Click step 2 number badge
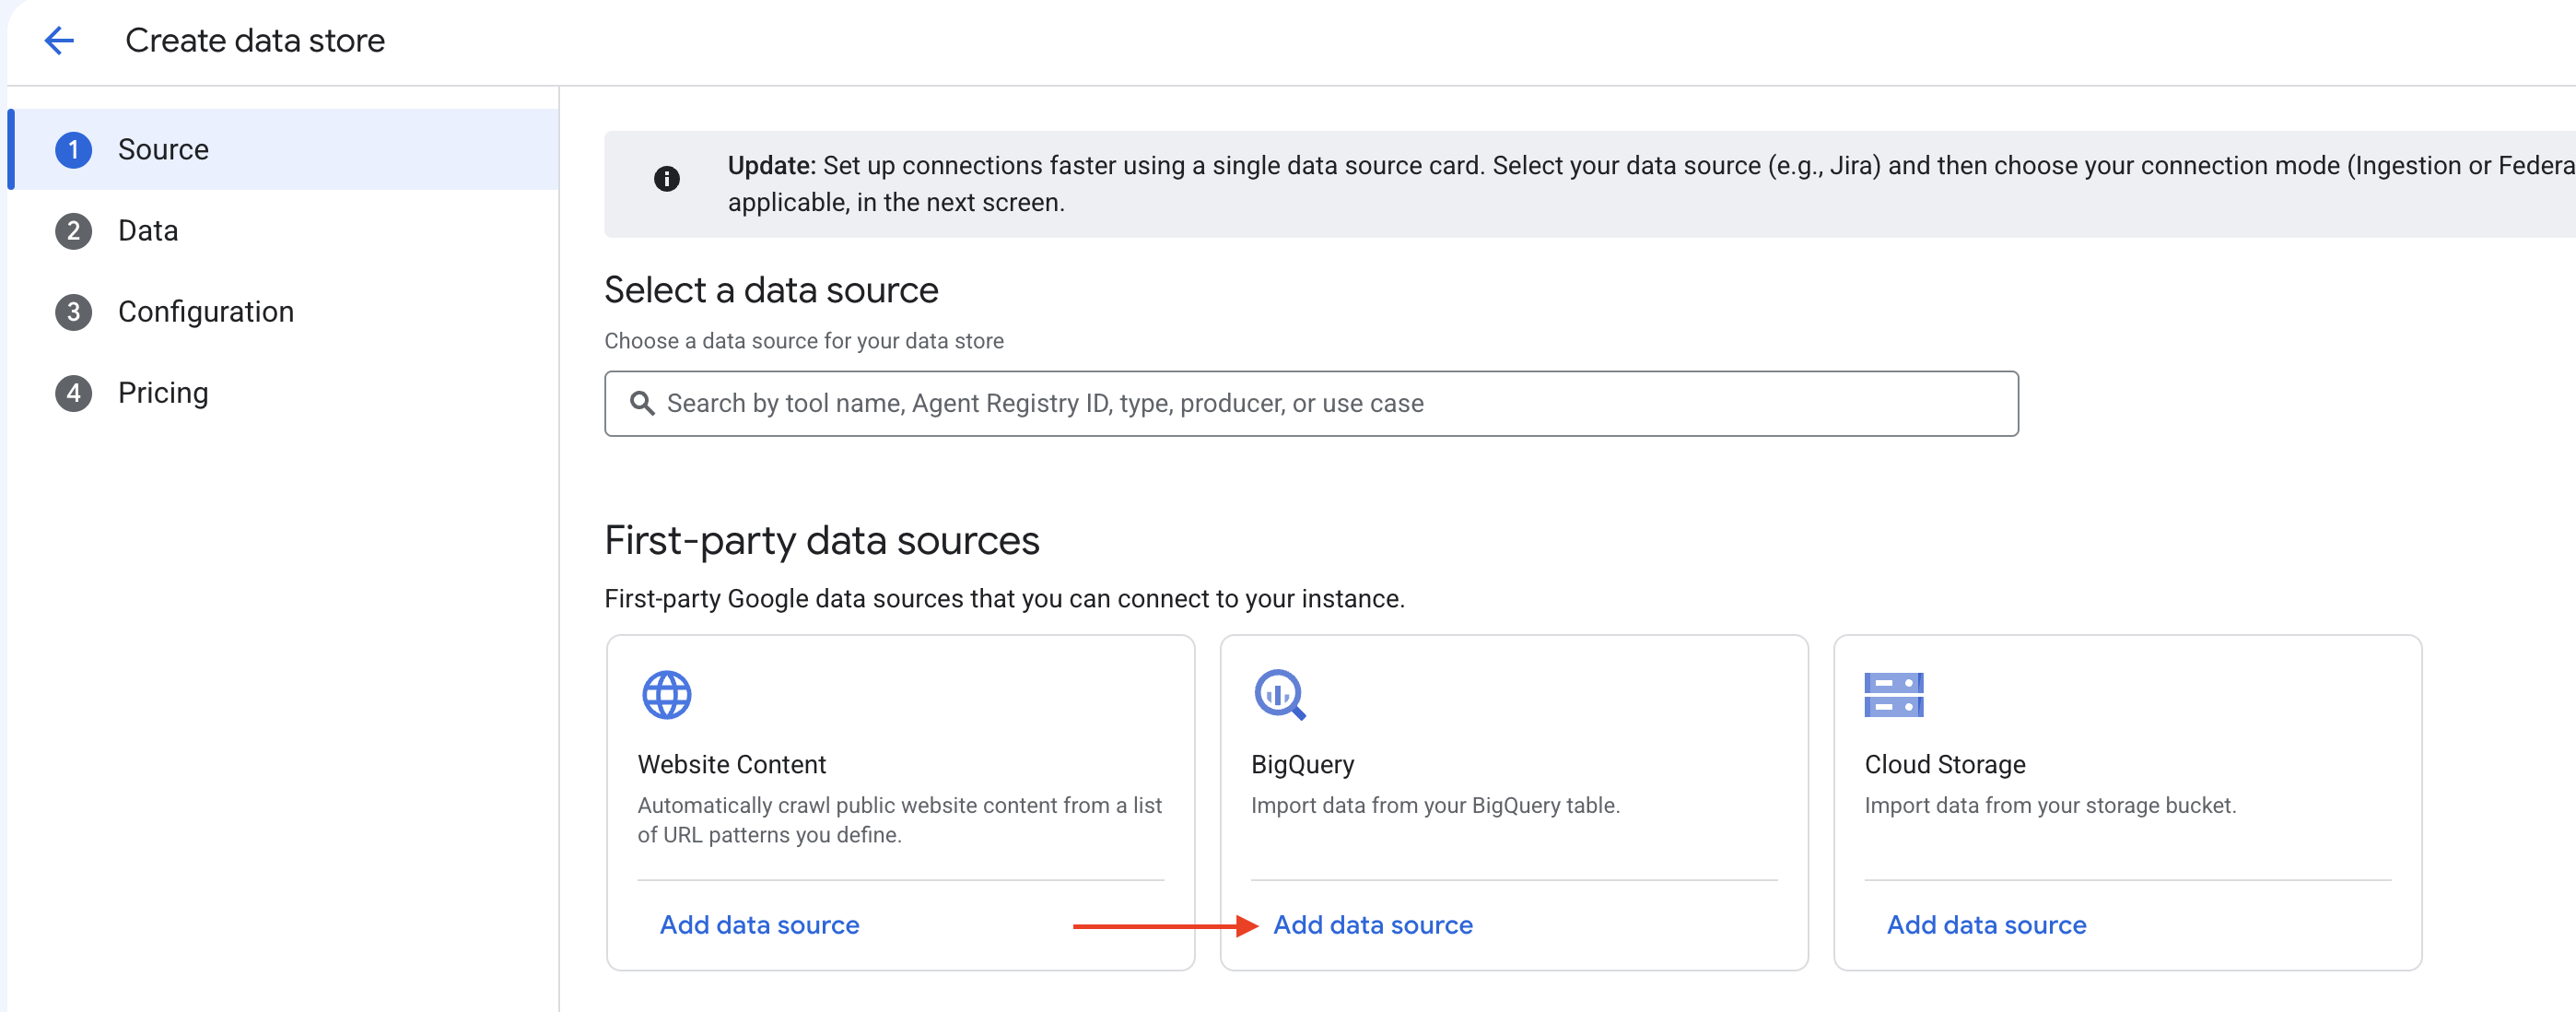This screenshot has height=1012, width=2576. 73,231
